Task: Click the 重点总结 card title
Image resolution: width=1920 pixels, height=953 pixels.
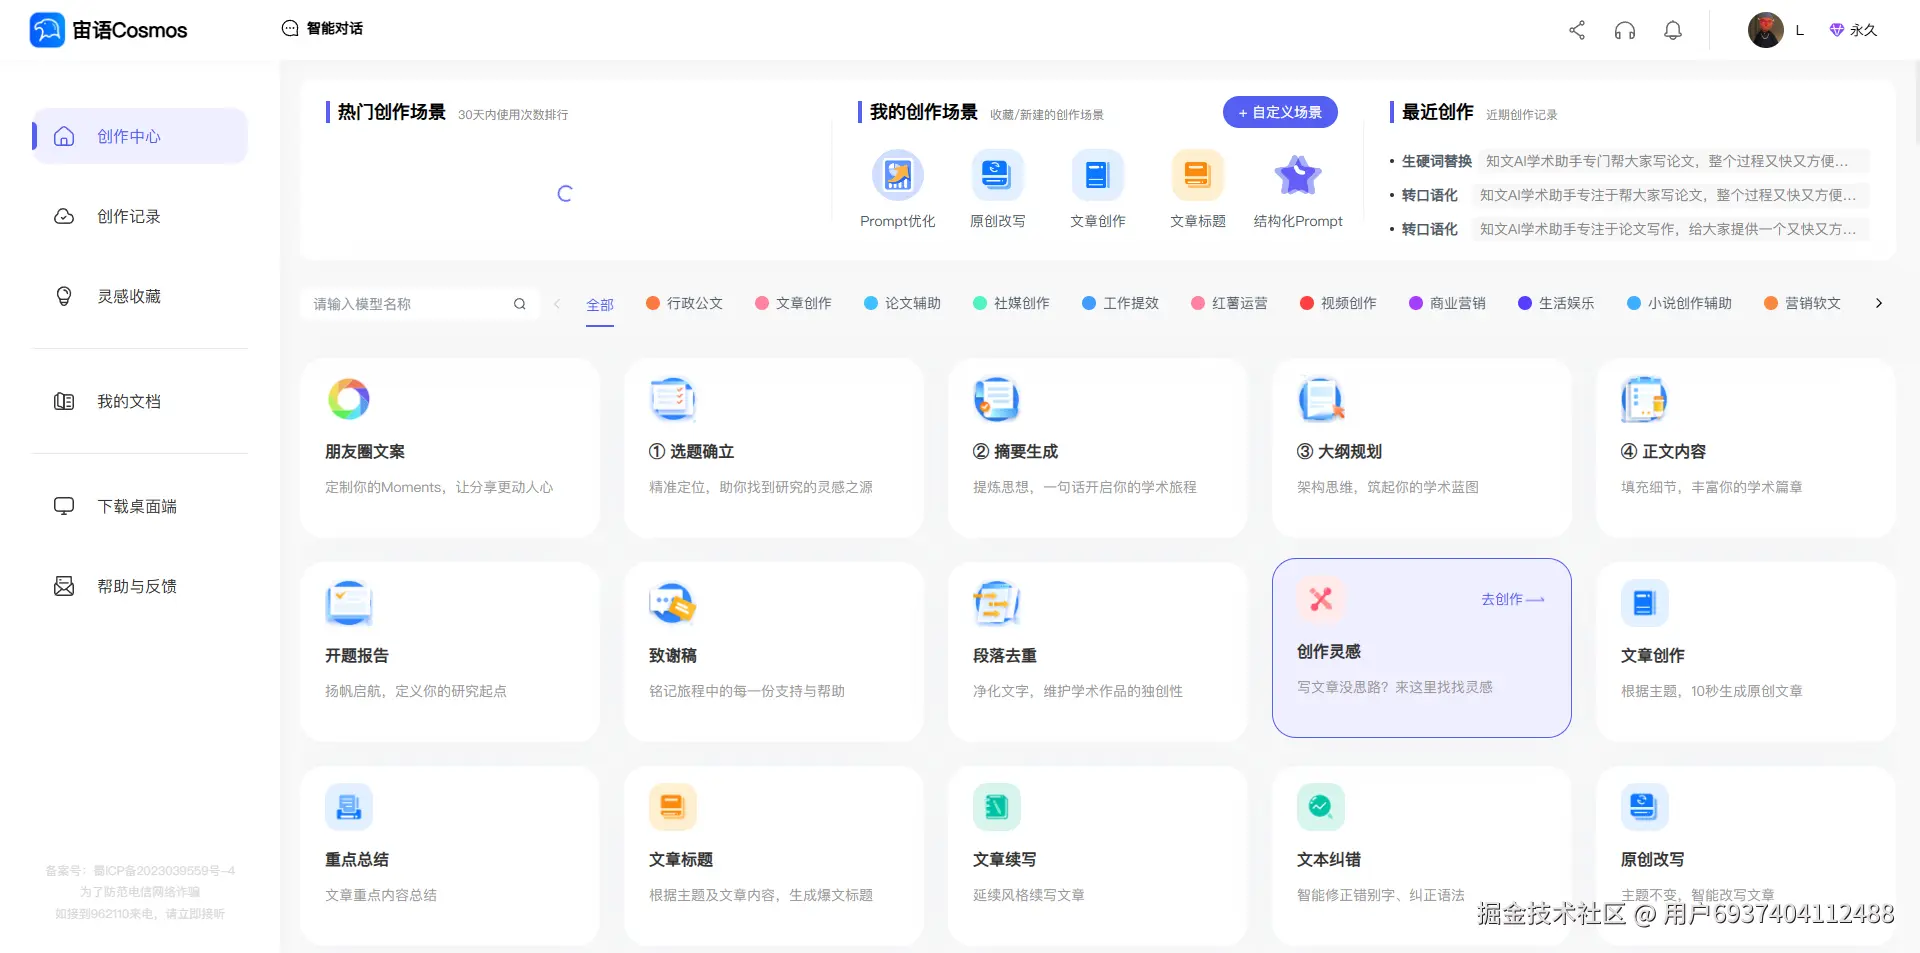Action: [357, 860]
